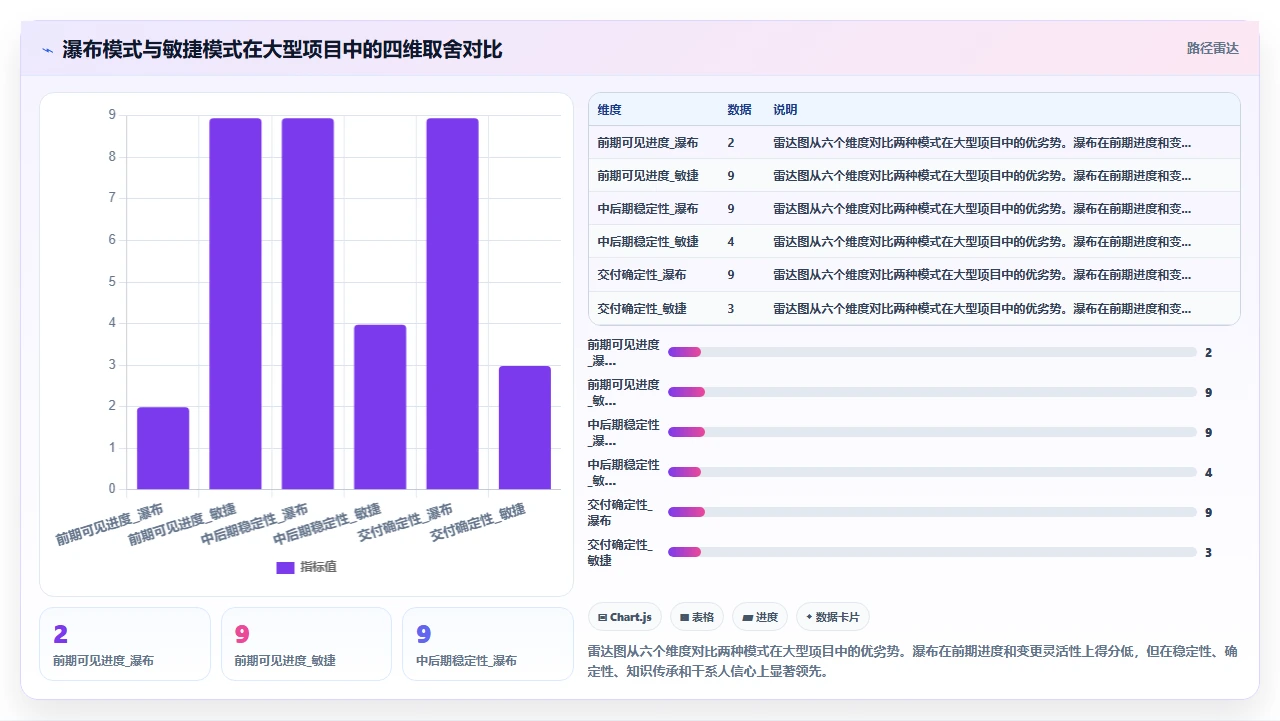Click the y-axis label 9

[x=112, y=115]
